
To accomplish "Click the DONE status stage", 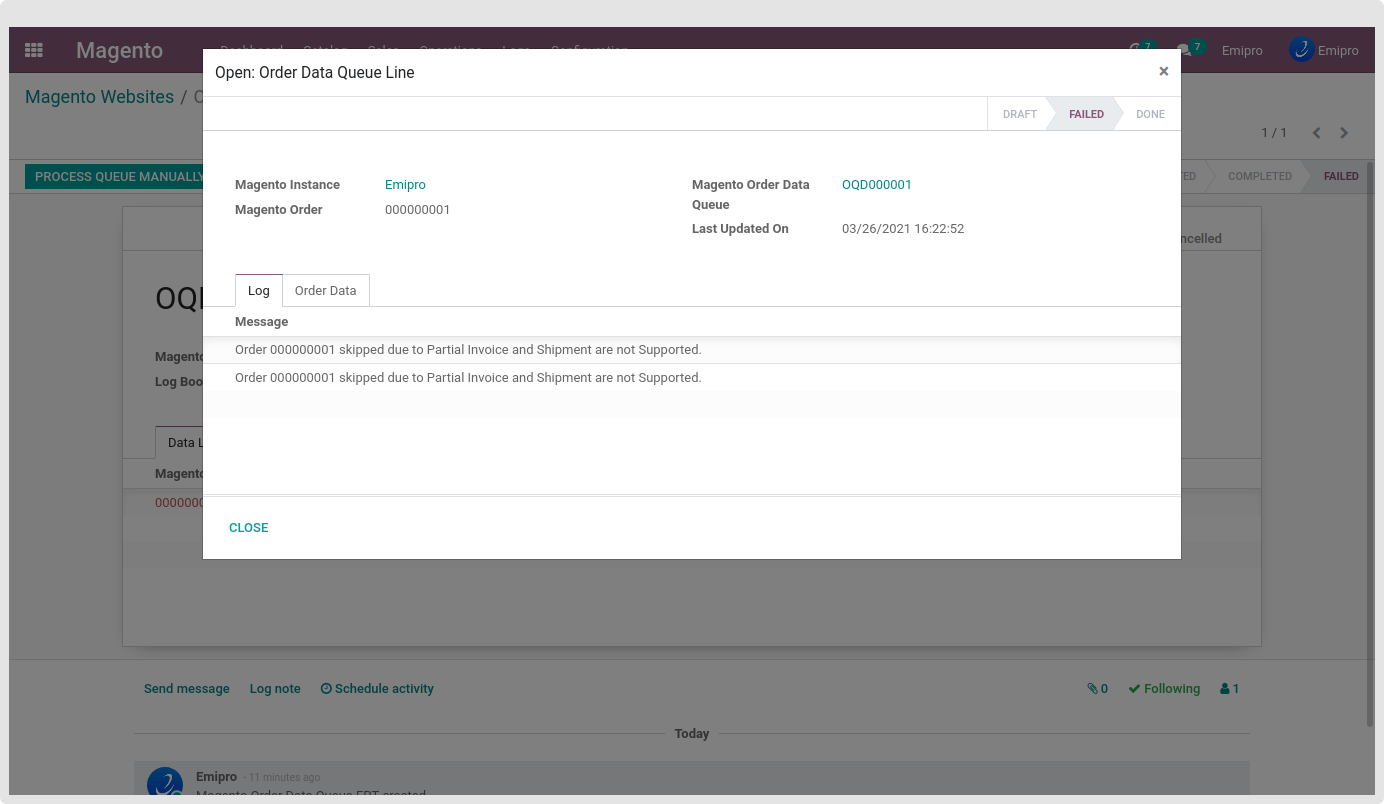I will [x=1149, y=114].
